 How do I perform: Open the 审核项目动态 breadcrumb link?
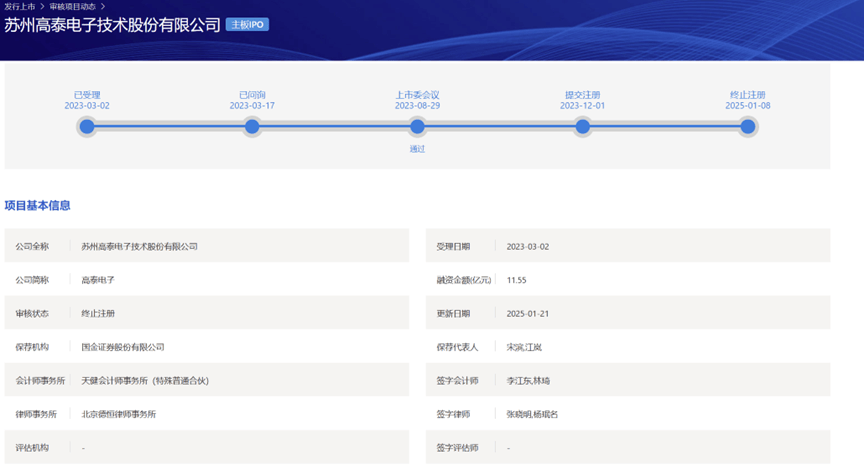coord(72,7)
